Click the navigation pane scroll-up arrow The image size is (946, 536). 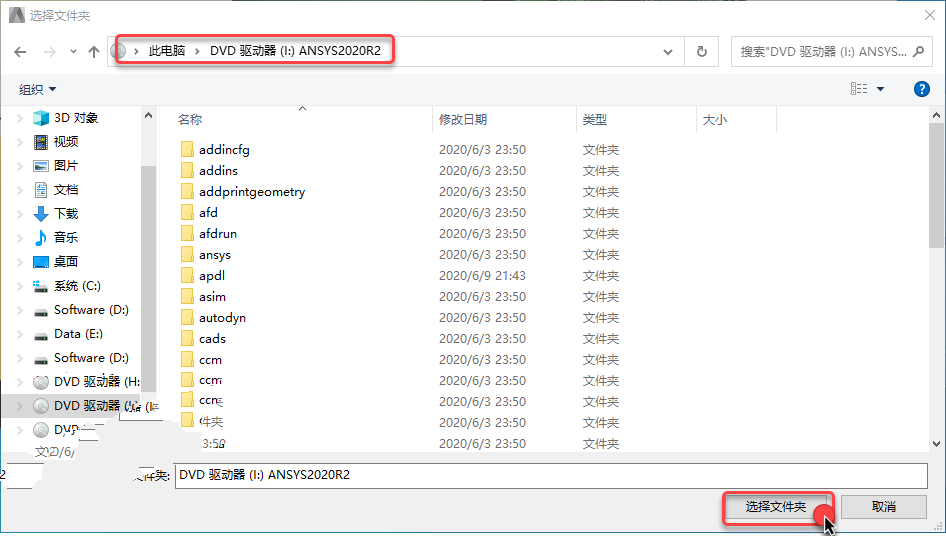click(x=148, y=115)
